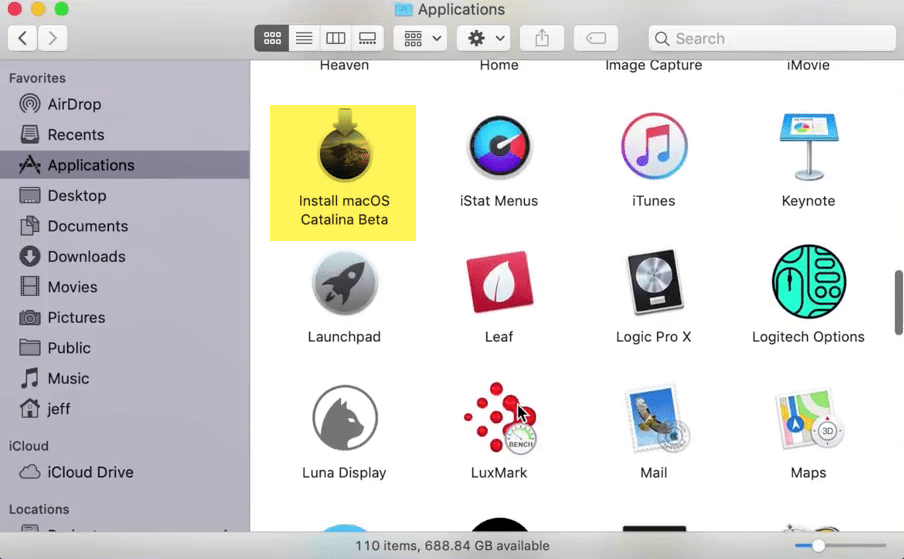Click the Luna Display name label

(344, 473)
